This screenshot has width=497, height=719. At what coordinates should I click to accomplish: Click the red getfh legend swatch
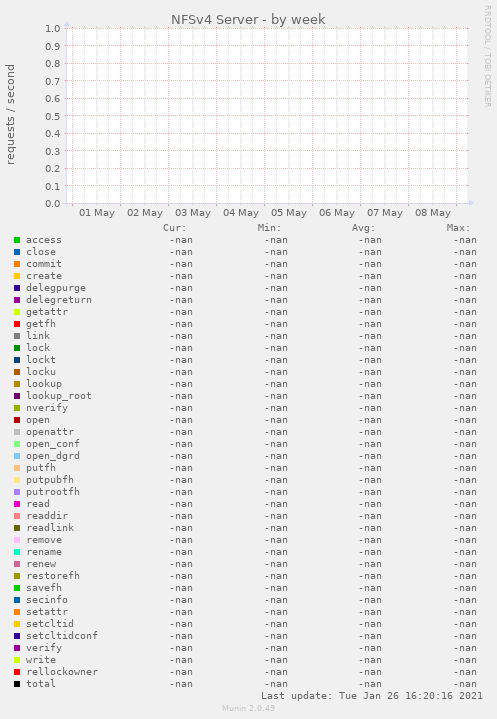pyautogui.click(x=17, y=324)
